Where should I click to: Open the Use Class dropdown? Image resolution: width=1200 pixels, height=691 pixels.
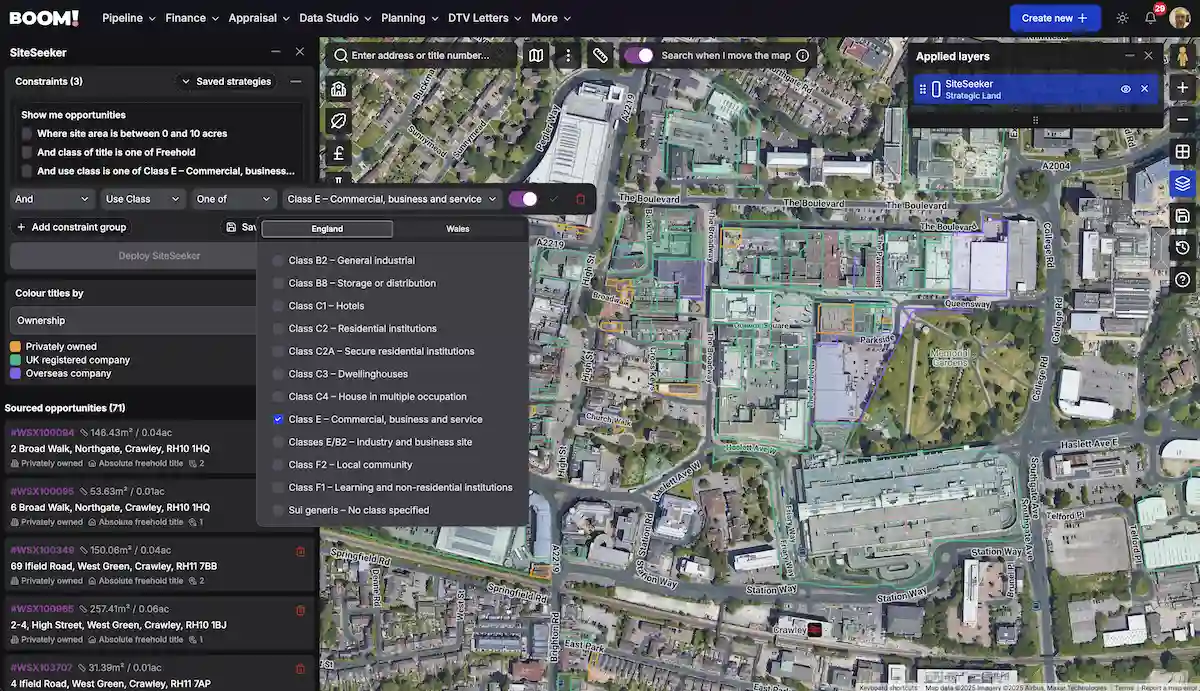pos(143,199)
